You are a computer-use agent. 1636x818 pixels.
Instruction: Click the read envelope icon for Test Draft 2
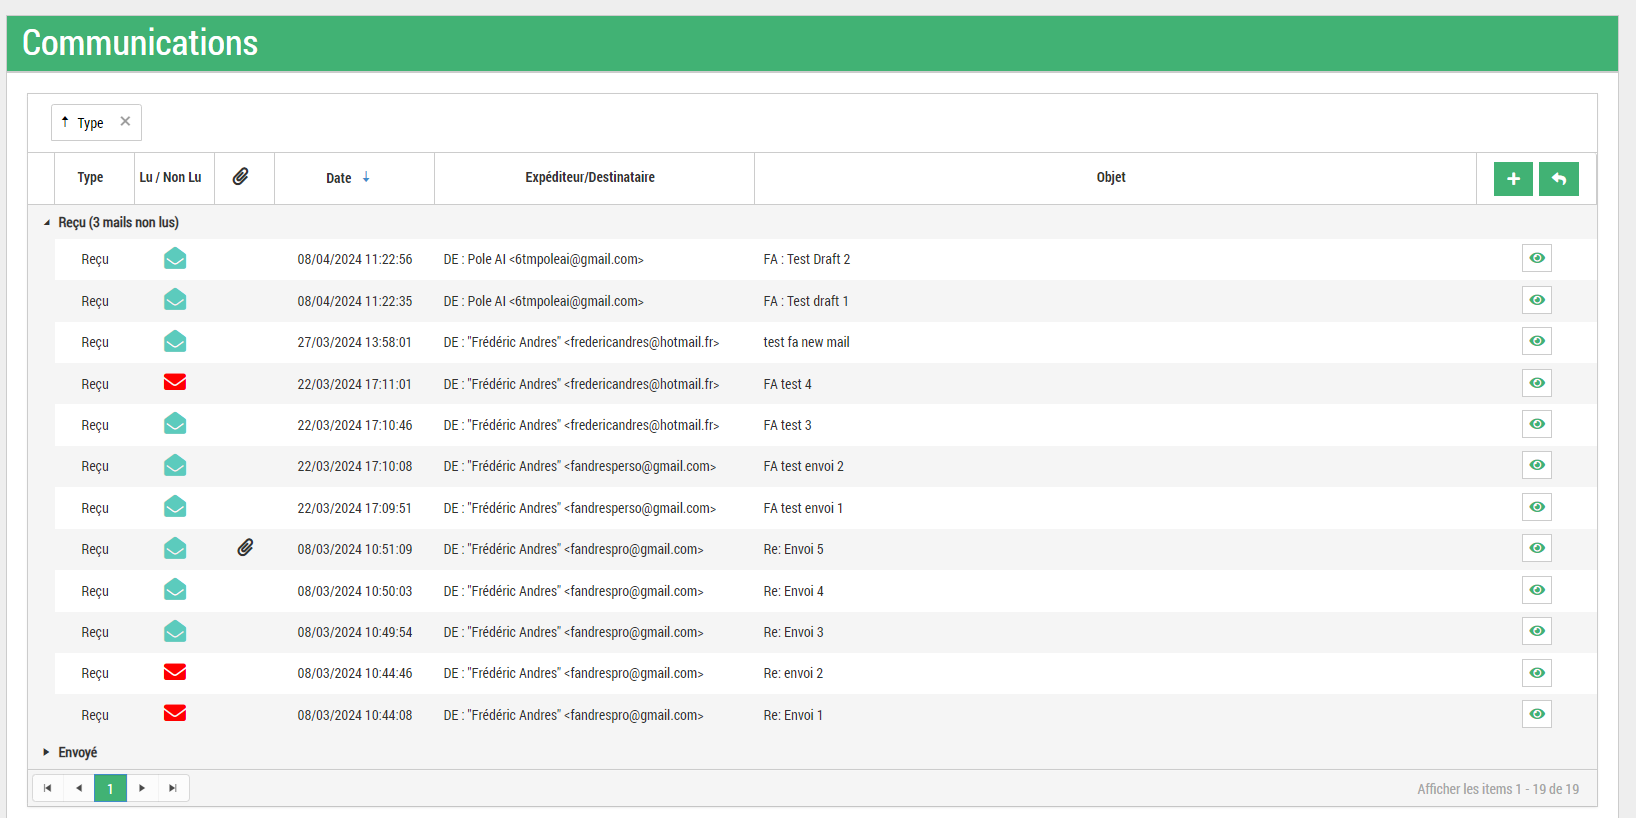point(175,259)
